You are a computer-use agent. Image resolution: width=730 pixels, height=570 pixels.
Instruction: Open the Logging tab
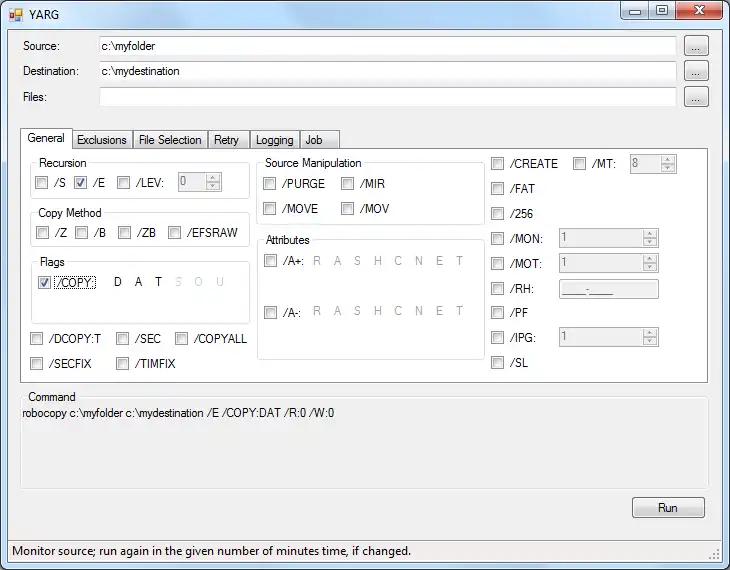coord(275,140)
